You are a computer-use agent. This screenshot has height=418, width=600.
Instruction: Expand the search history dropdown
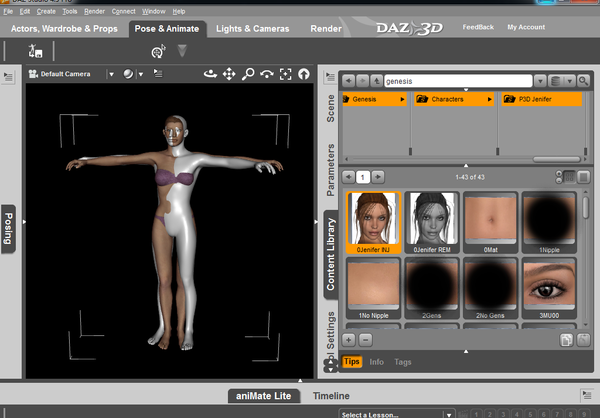pos(540,81)
